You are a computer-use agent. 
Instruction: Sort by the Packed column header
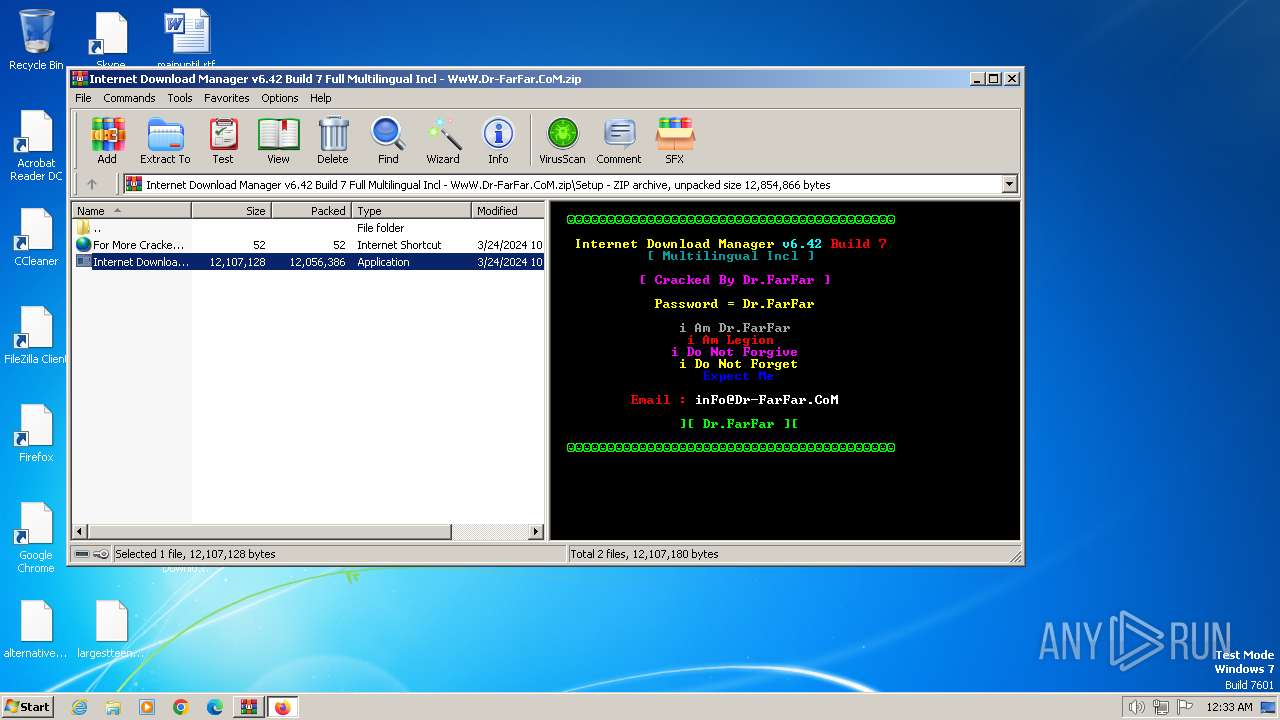pyautogui.click(x=311, y=211)
